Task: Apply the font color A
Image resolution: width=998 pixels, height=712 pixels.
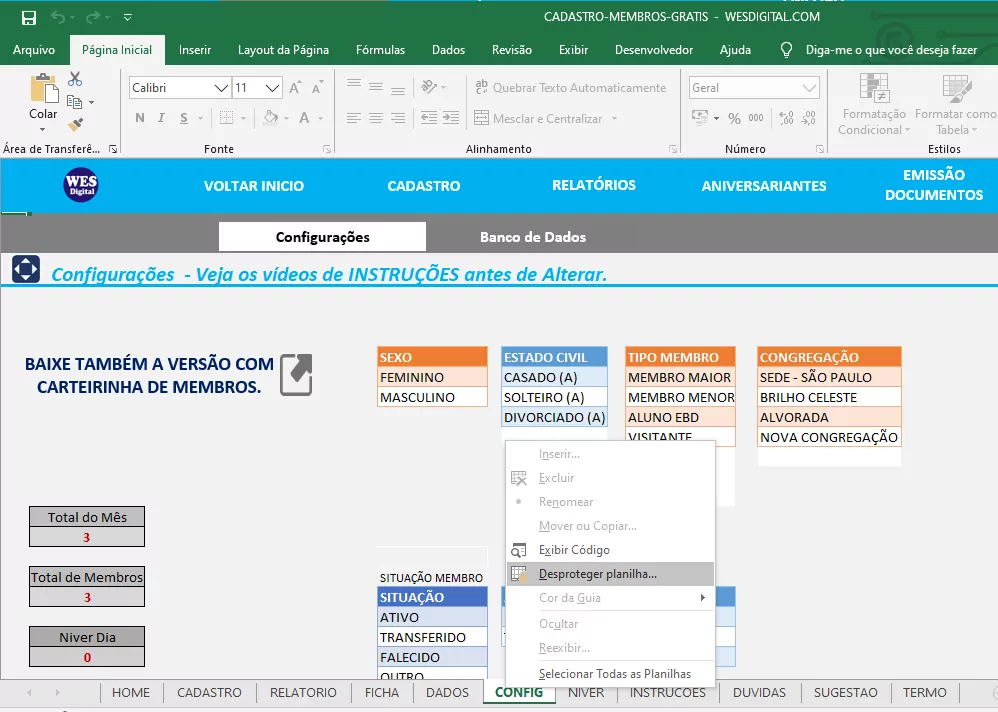Action: [304, 118]
